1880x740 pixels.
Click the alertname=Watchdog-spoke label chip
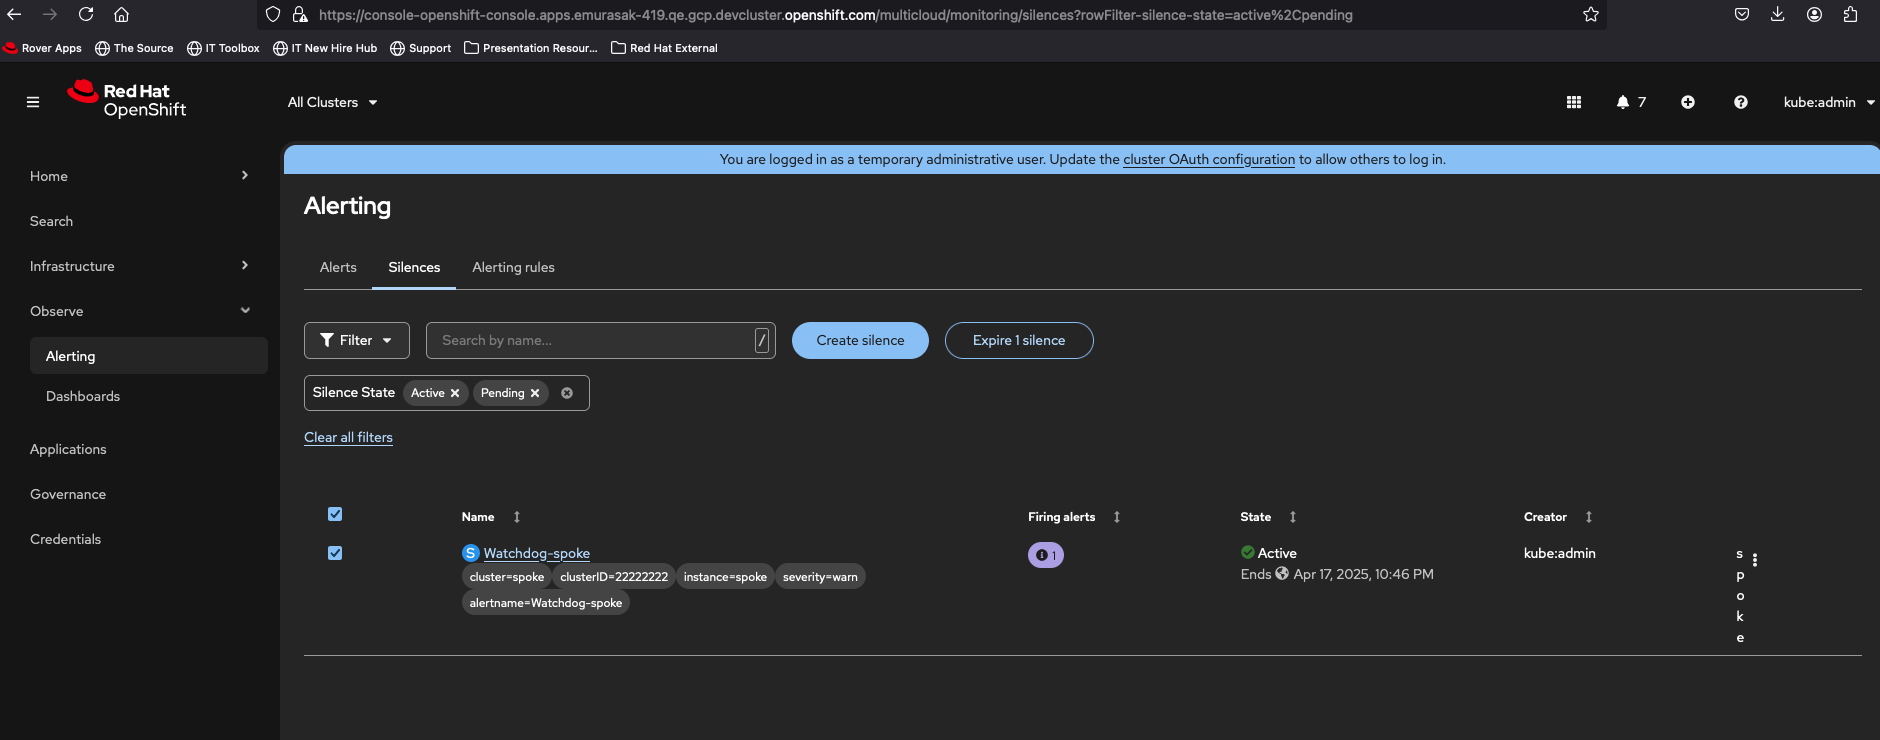point(546,603)
